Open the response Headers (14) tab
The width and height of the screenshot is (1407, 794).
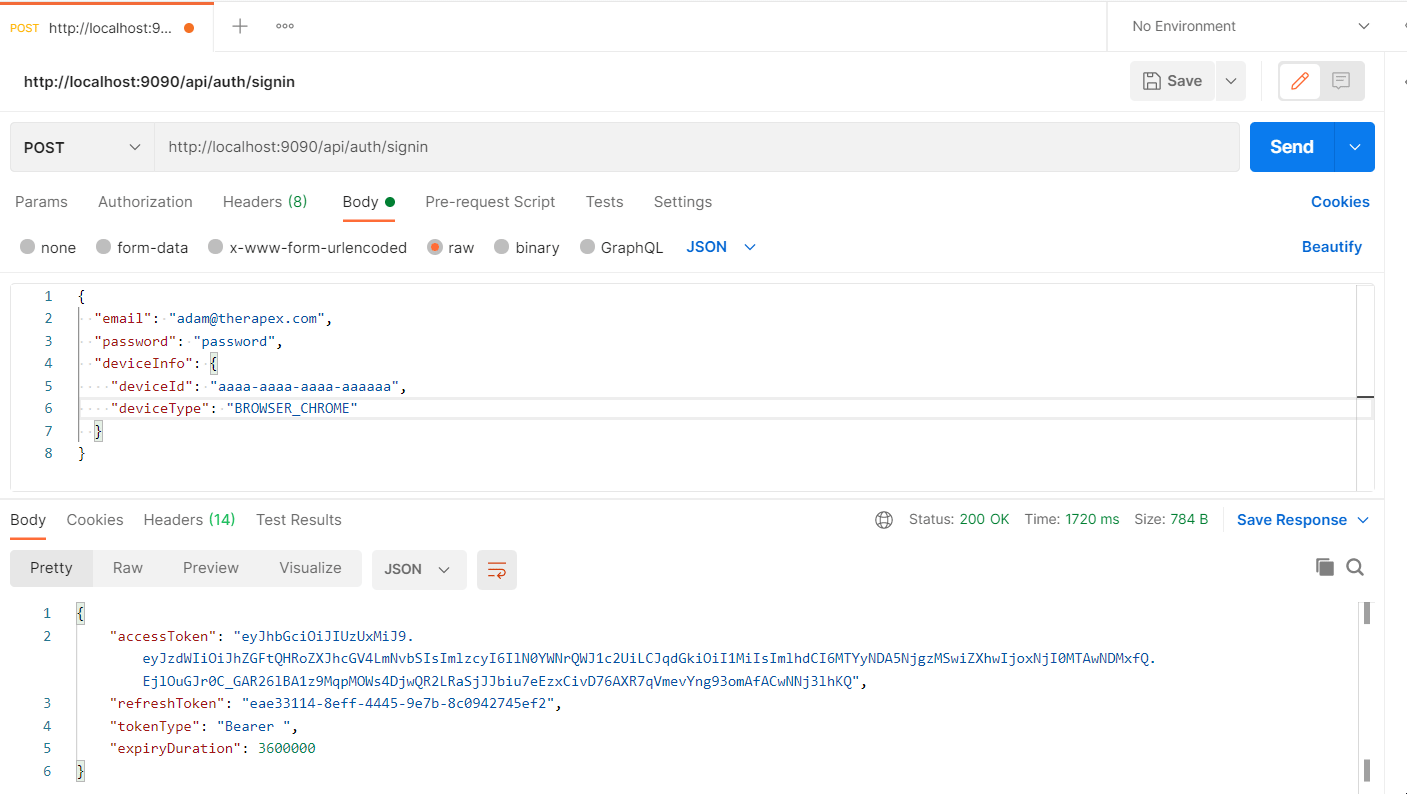[x=189, y=519]
